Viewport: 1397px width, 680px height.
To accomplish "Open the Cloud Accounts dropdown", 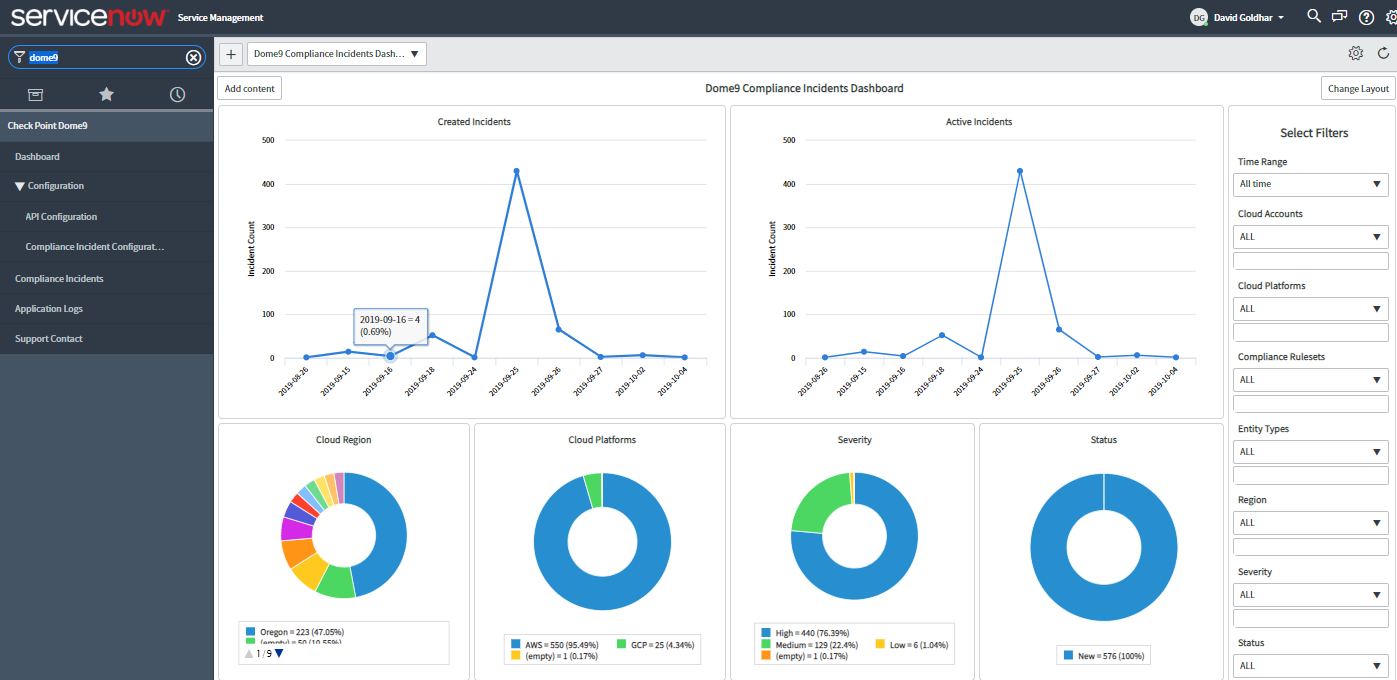I will [1311, 237].
